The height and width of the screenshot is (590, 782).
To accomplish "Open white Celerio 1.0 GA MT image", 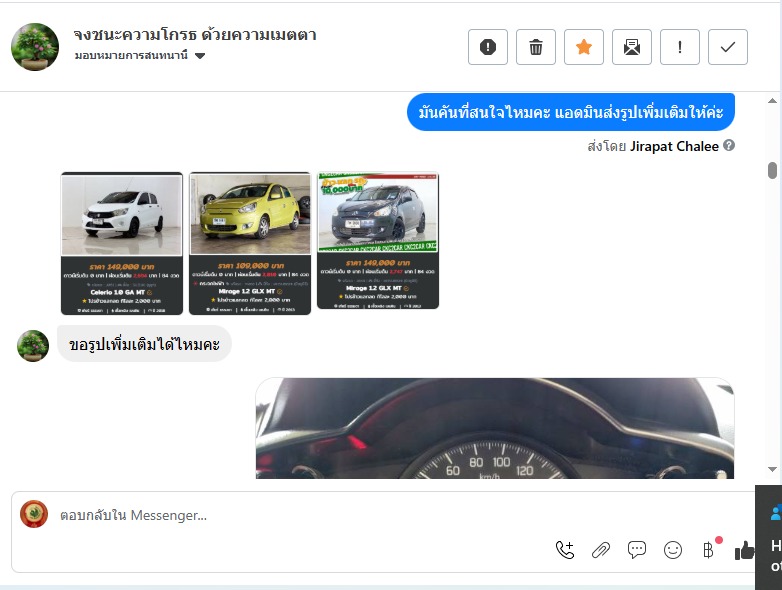I will click(x=122, y=243).
